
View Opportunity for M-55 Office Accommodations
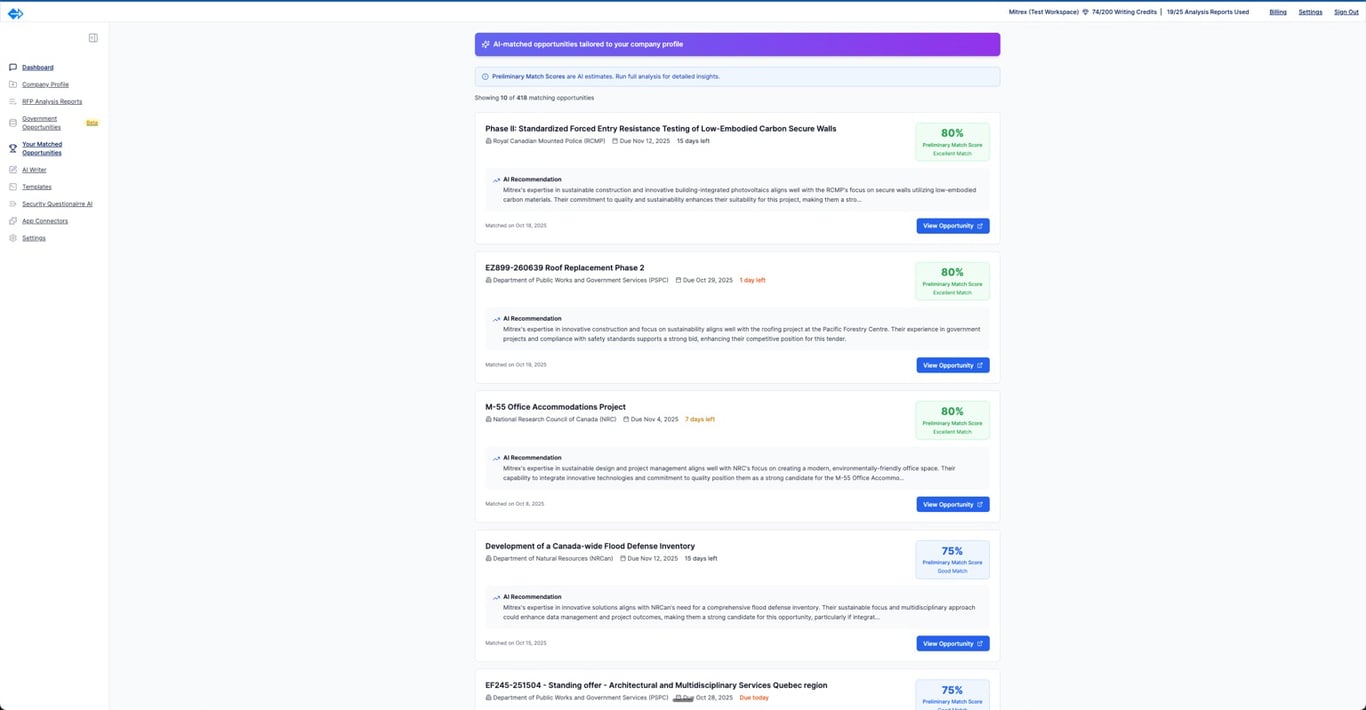(952, 504)
